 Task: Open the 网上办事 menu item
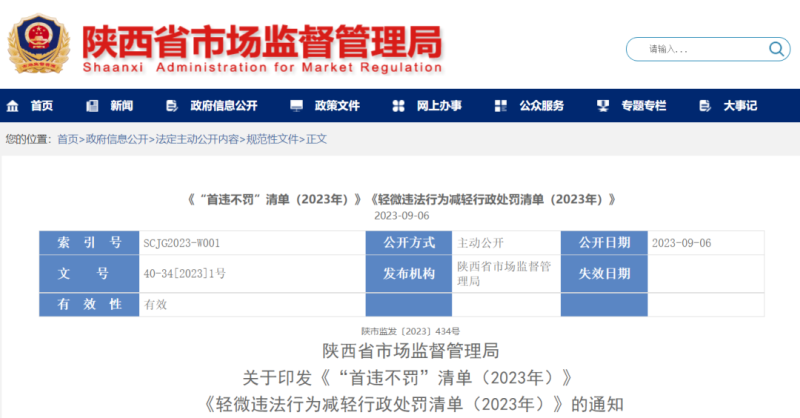pos(439,106)
